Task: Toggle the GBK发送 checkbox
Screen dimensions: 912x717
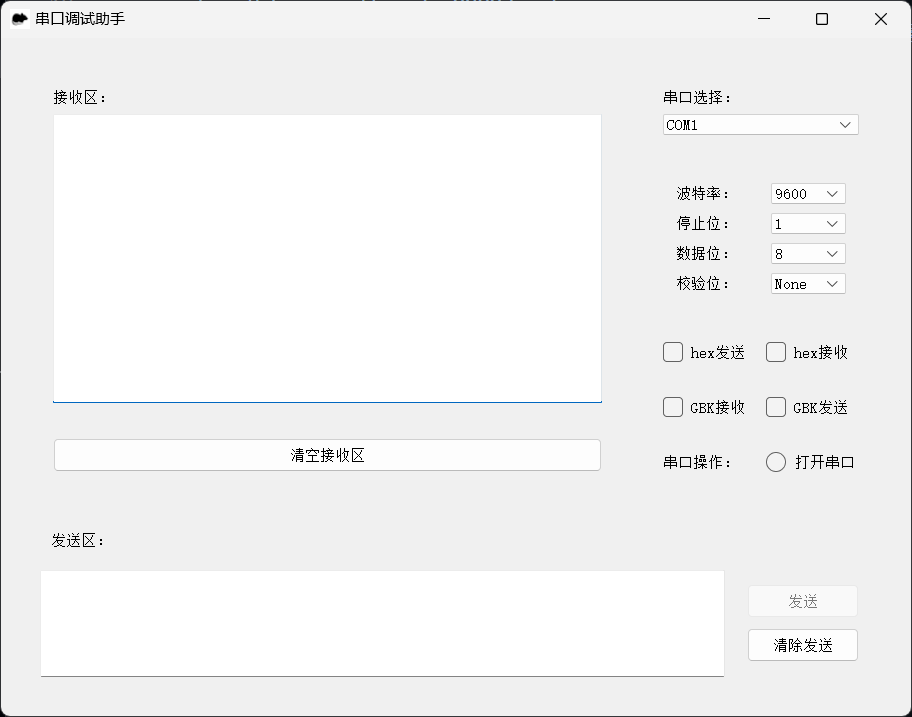Action: (776, 407)
